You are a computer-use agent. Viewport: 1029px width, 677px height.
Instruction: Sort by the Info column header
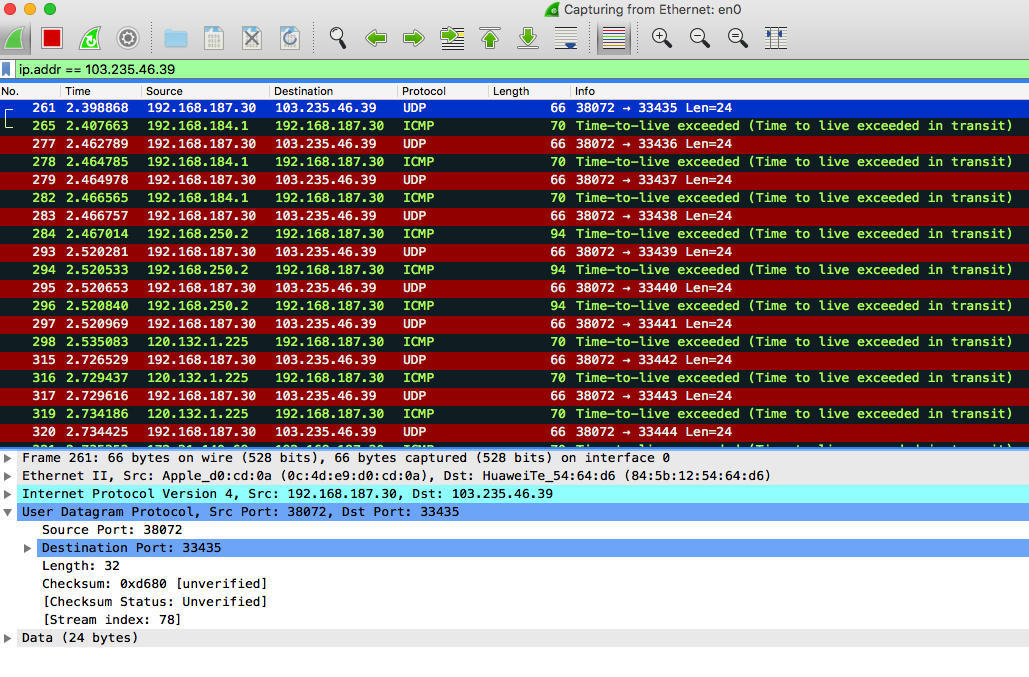(x=799, y=91)
